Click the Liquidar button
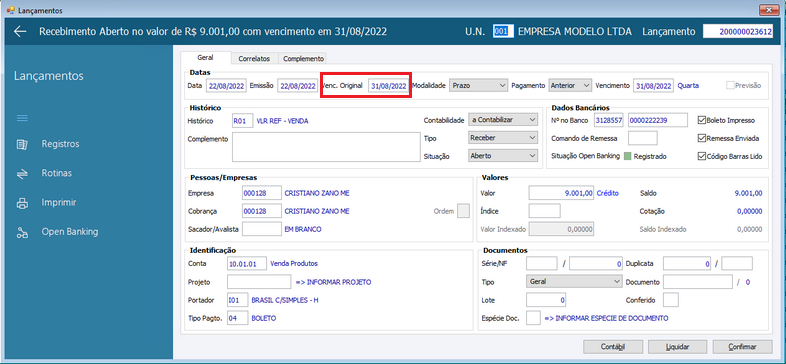Image resolution: width=786 pixels, height=364 pixels. point(678,346)
